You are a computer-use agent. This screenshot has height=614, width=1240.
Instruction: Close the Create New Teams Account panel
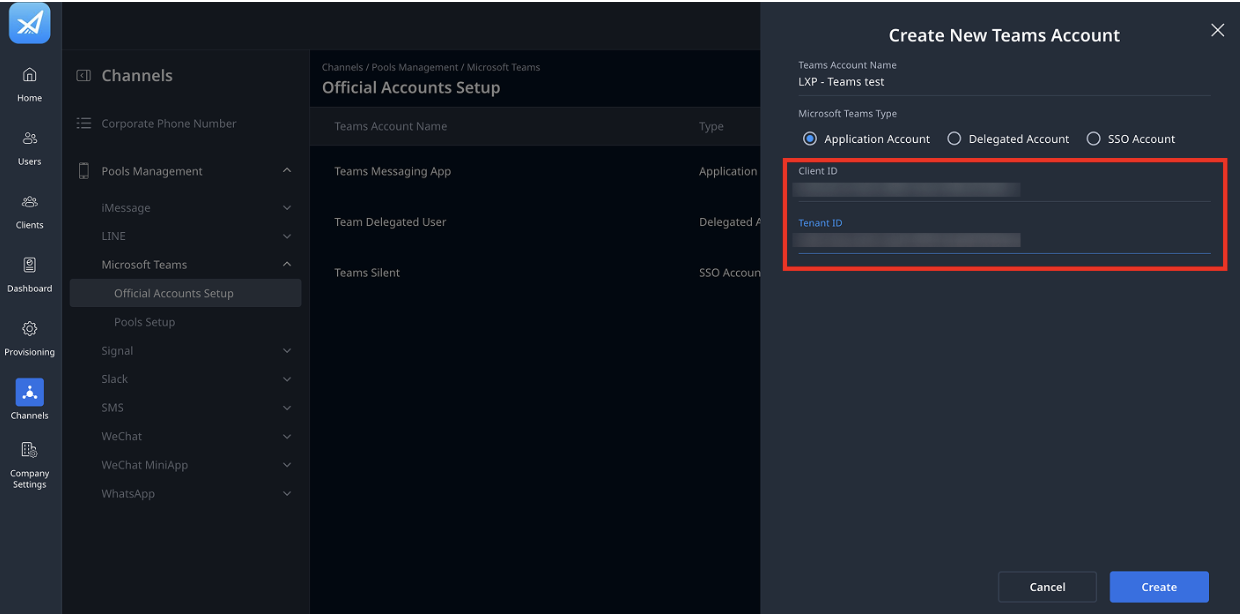tap(1217, 30)
